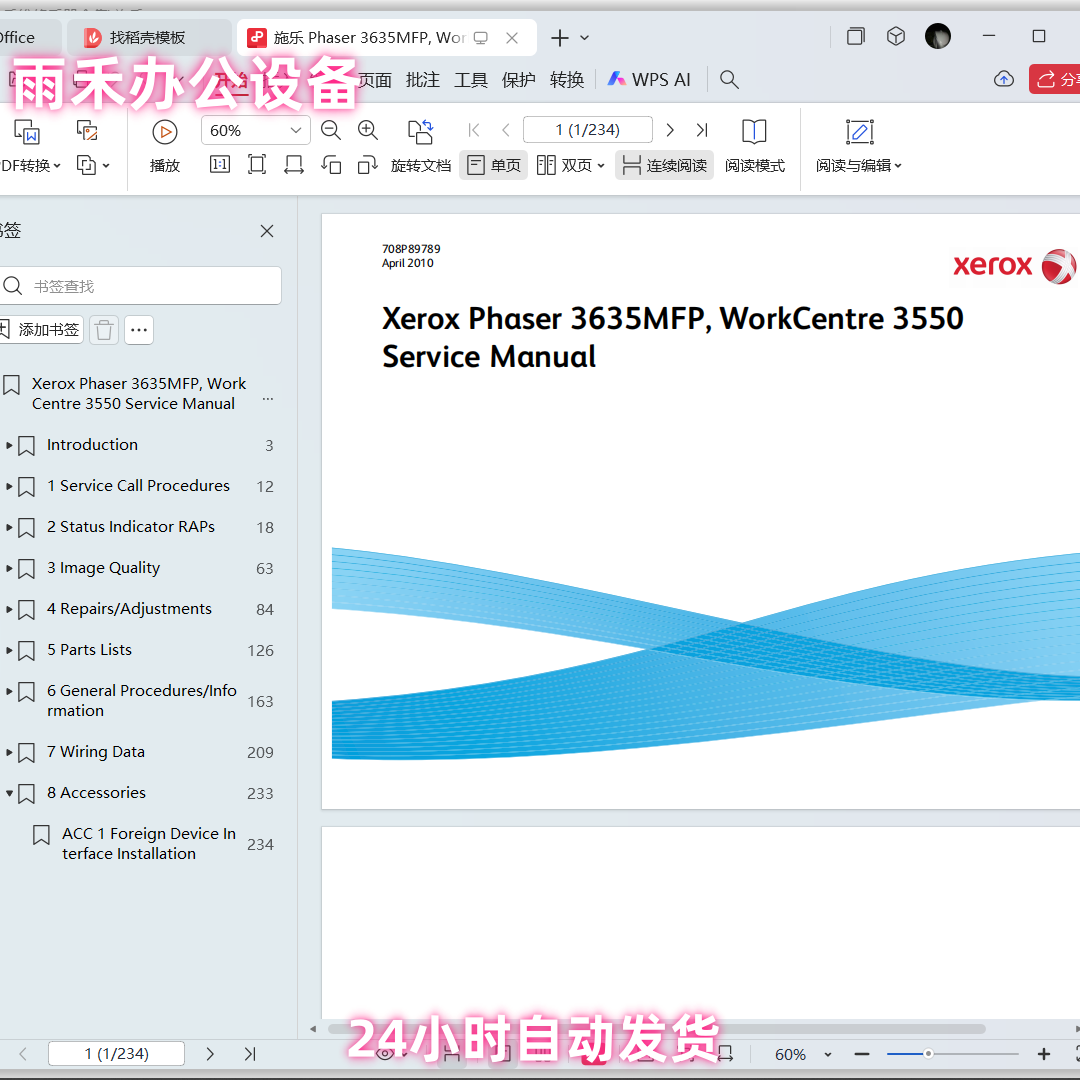This screenshot has width=1080, height=1080.
Task: Click the zoom minus button in status bar
Action: (x=862, y=1054)
